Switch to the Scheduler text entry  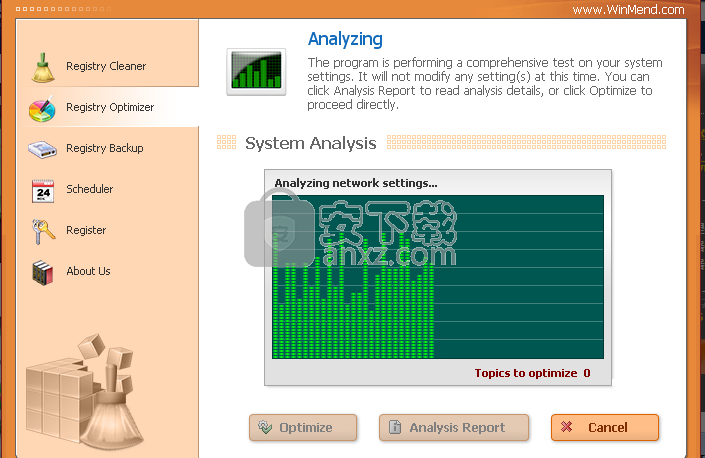click(x=90, y=189)
